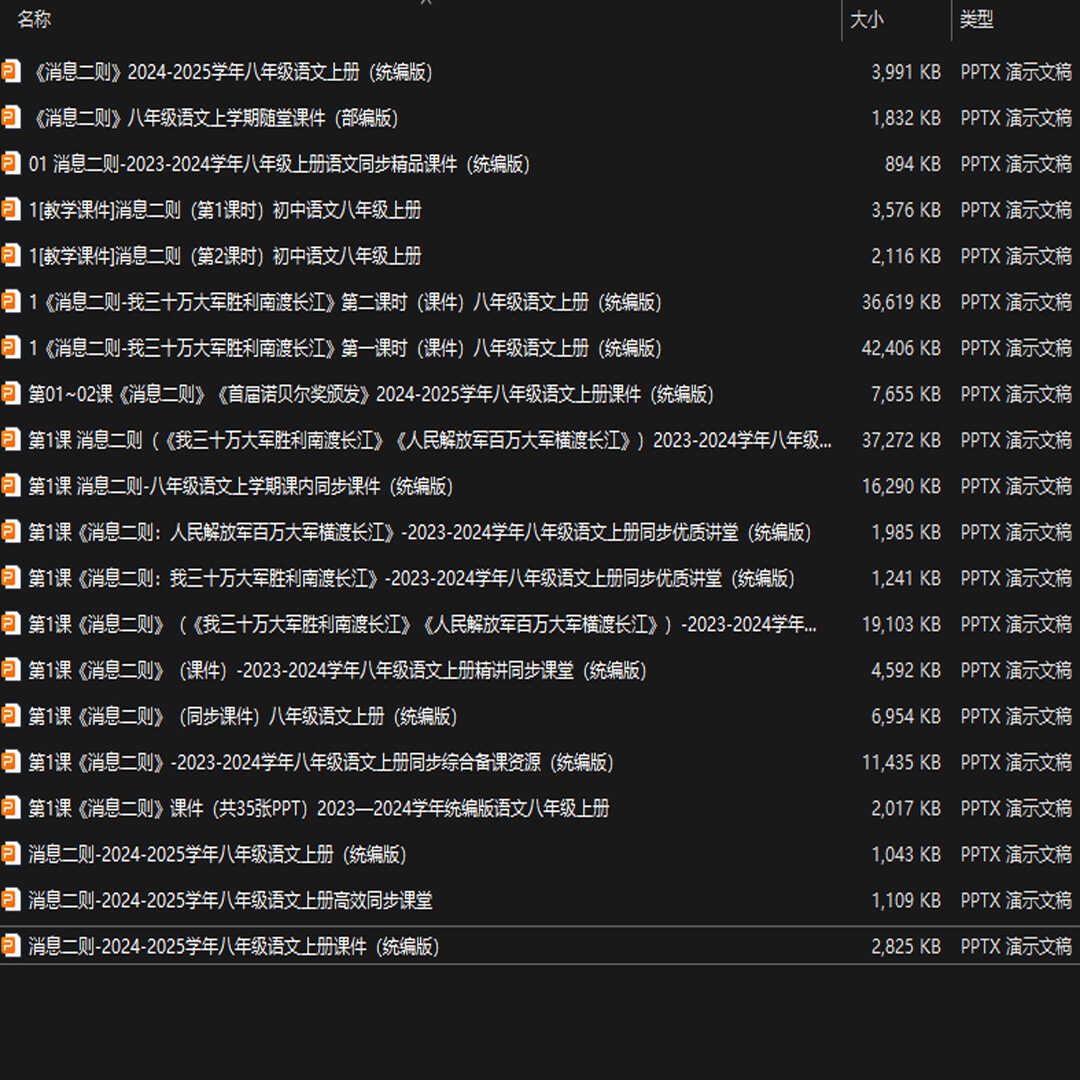1080x1080 pixels.
Task: Select file name 第1课《消息二则: 我三十万大军胜利南渡长江》
Action: coord(411,578)
